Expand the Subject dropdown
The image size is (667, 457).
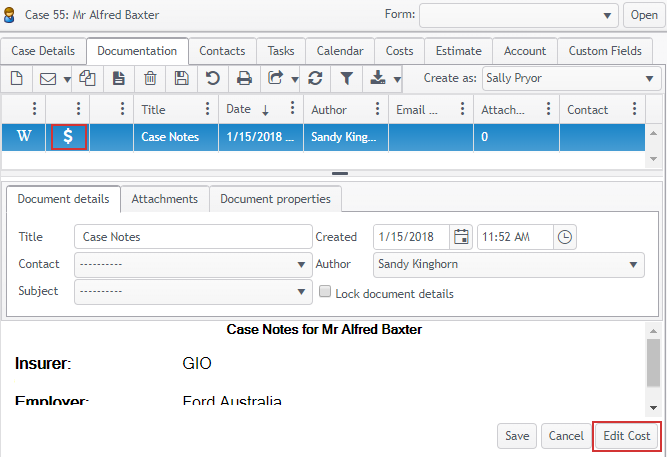[x=193, y=292]
